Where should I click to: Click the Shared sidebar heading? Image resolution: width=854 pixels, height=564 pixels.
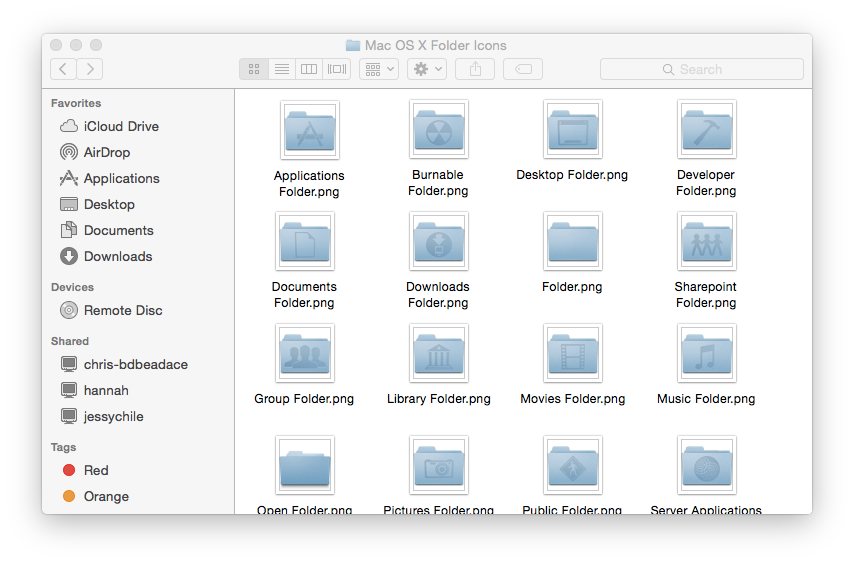pos(70,341)
